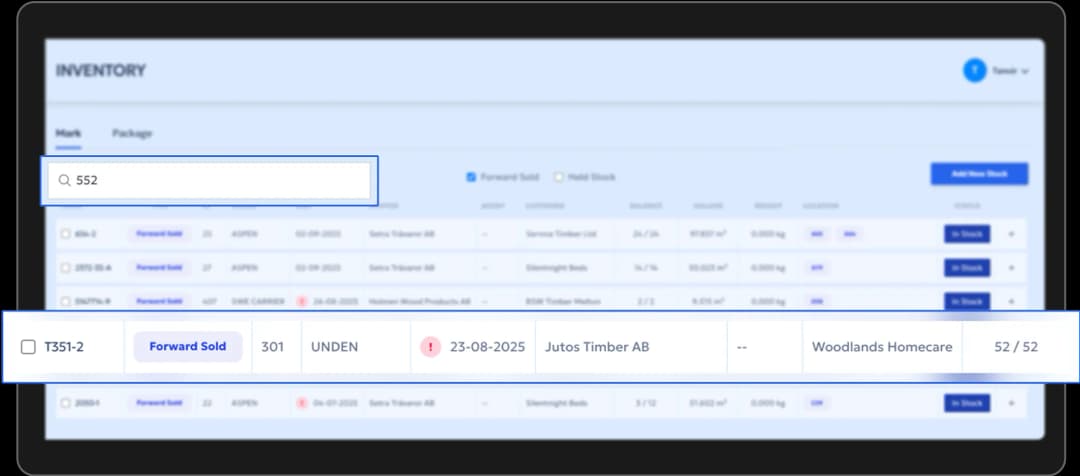Select the Mark tab

[68, 133]
